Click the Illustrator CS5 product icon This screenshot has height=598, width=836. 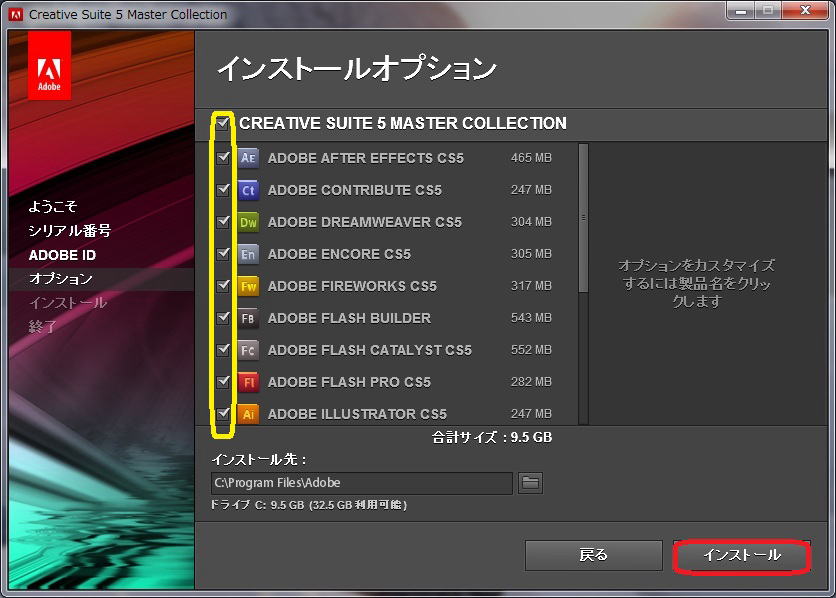point(248,414)
